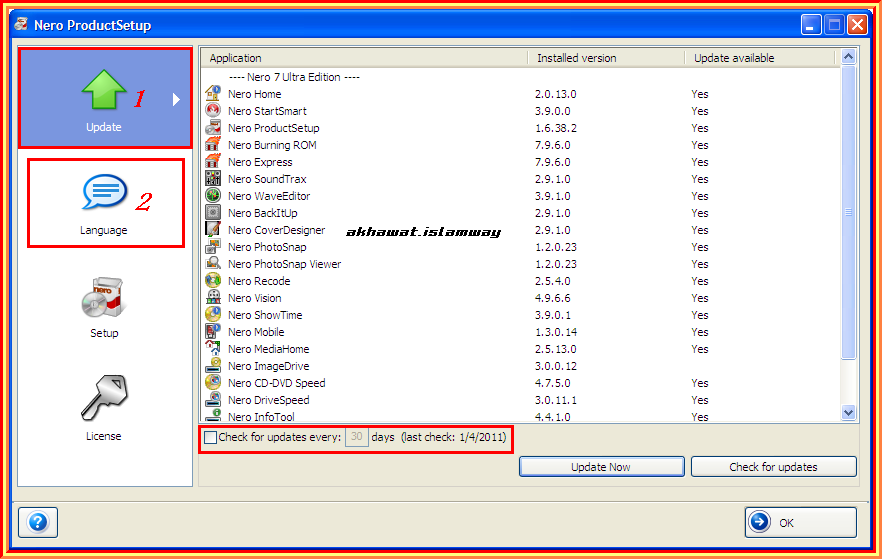882x559 pixels.
Task: Click the Nero DriveSpeed row icon
Action: pyautogui.click(x=213, y=399)
